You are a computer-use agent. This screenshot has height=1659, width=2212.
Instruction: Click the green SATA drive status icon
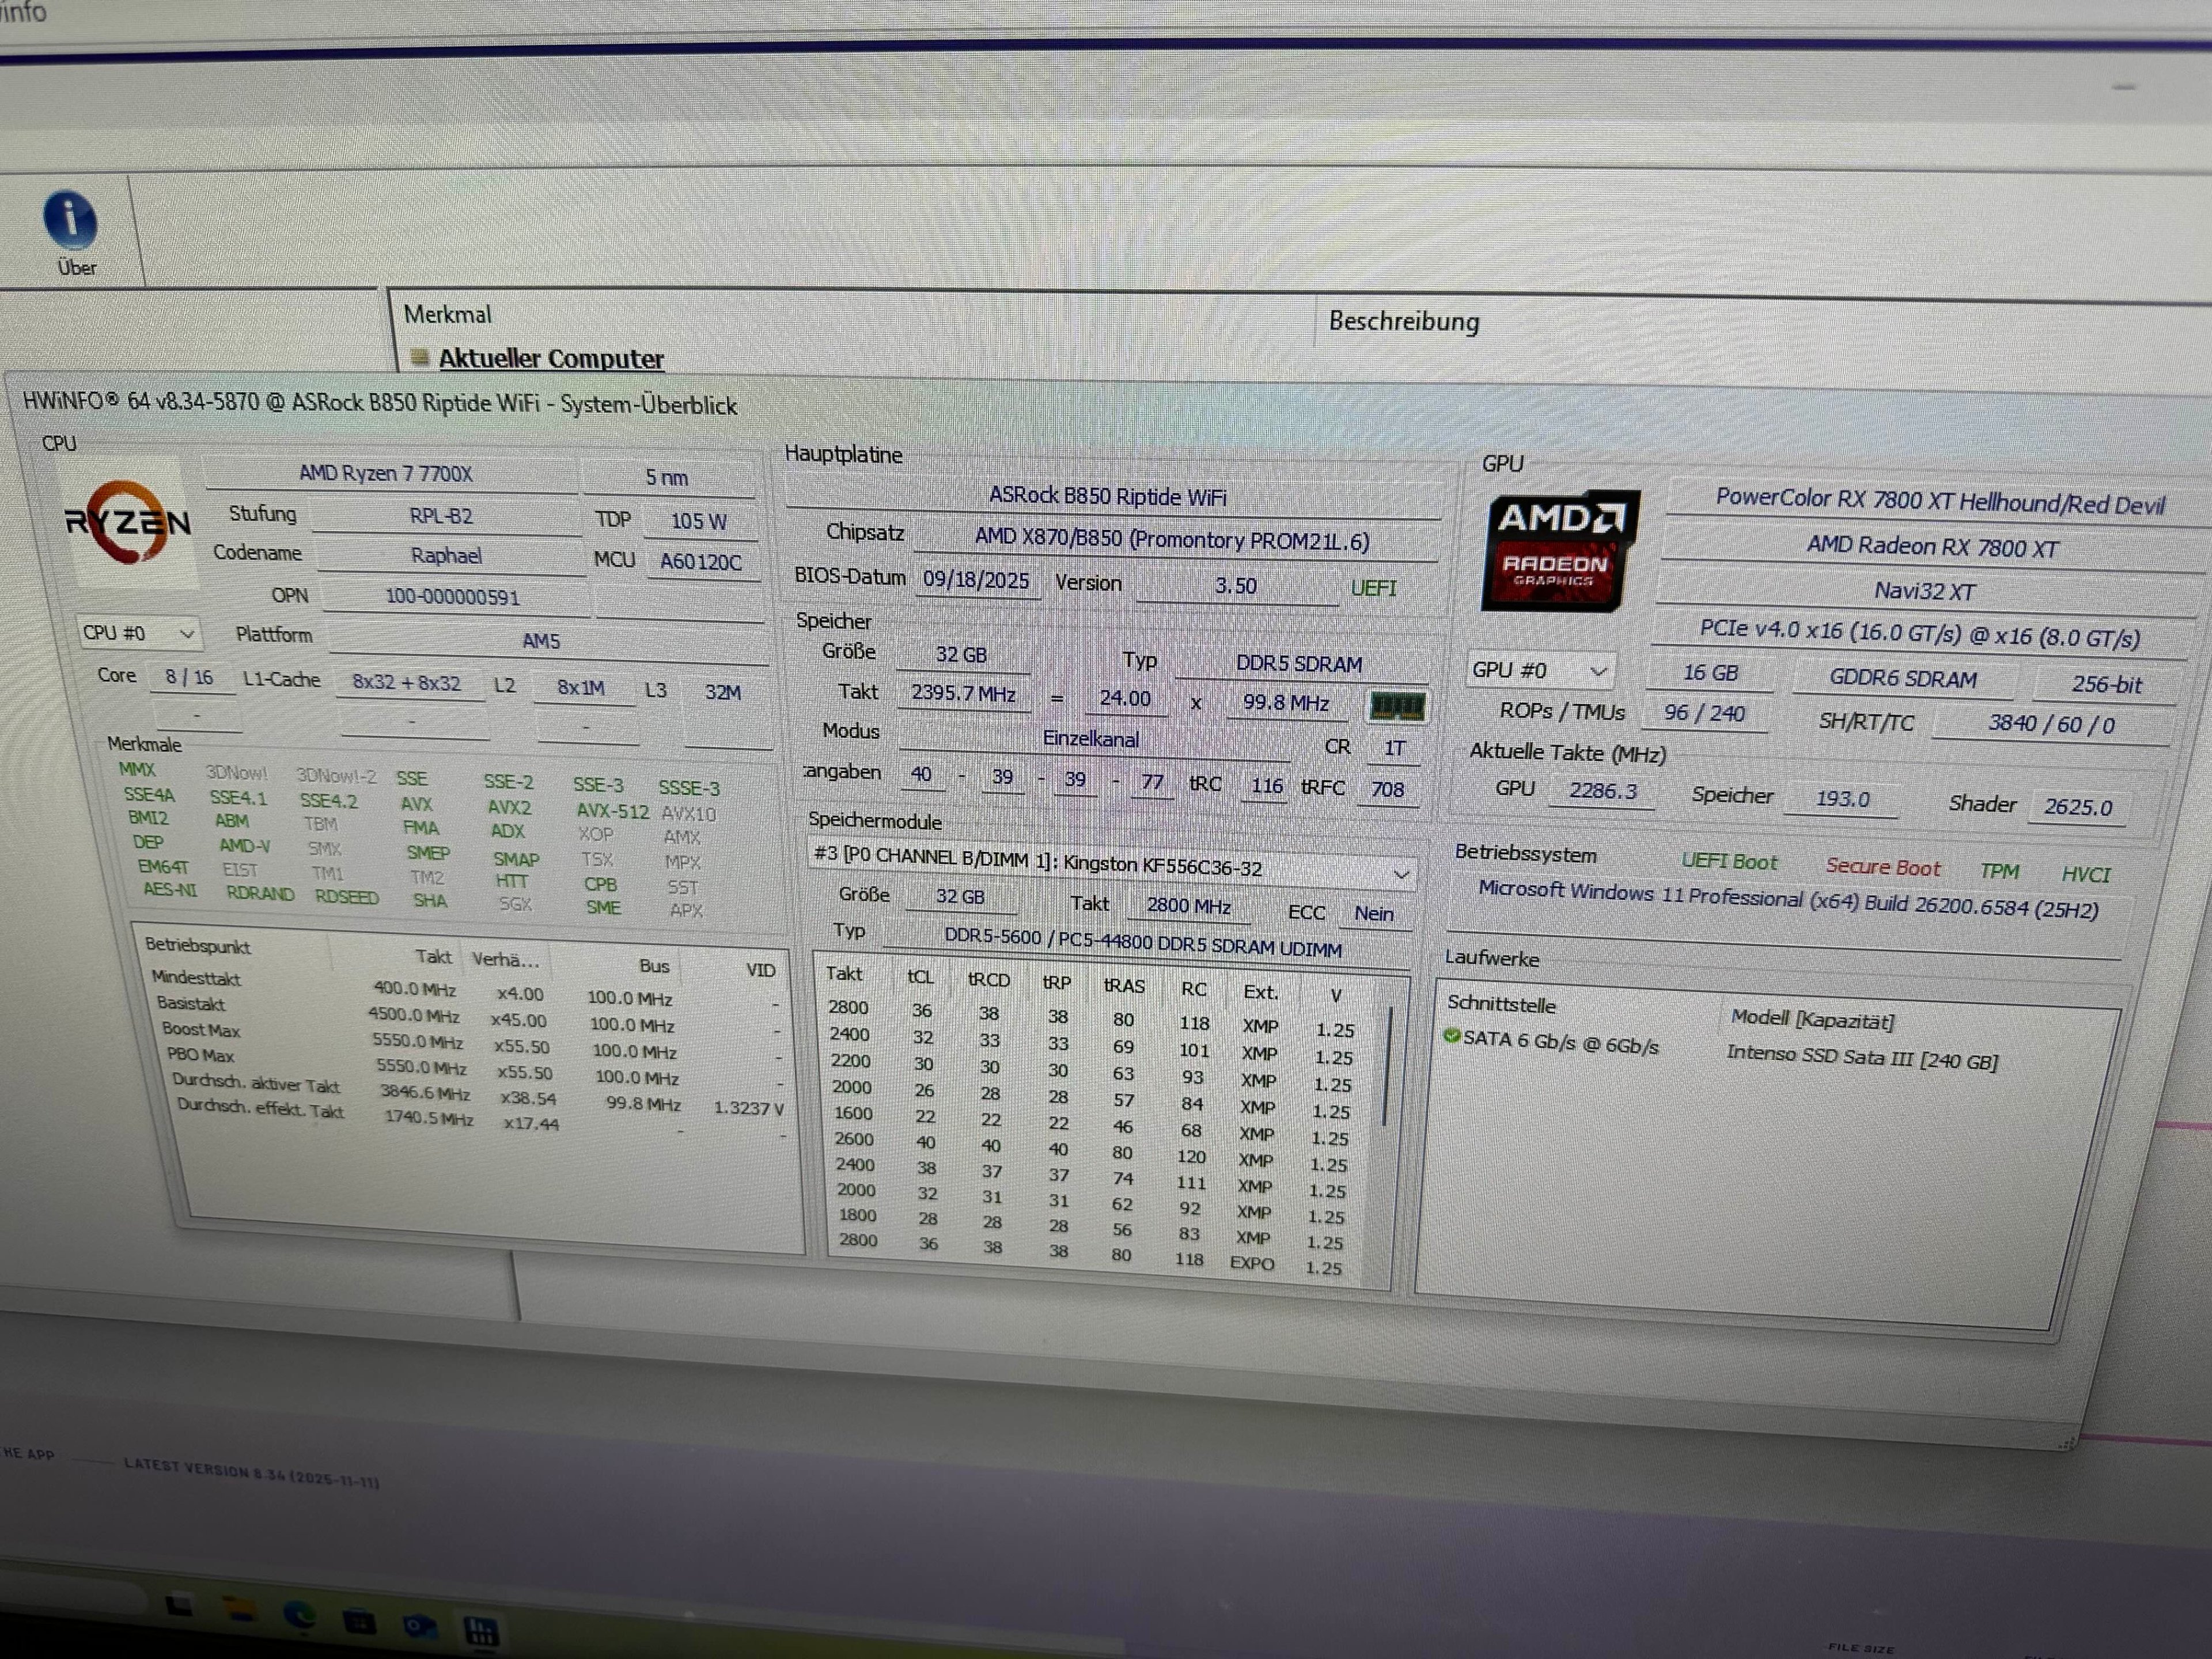[1452, 1036]
